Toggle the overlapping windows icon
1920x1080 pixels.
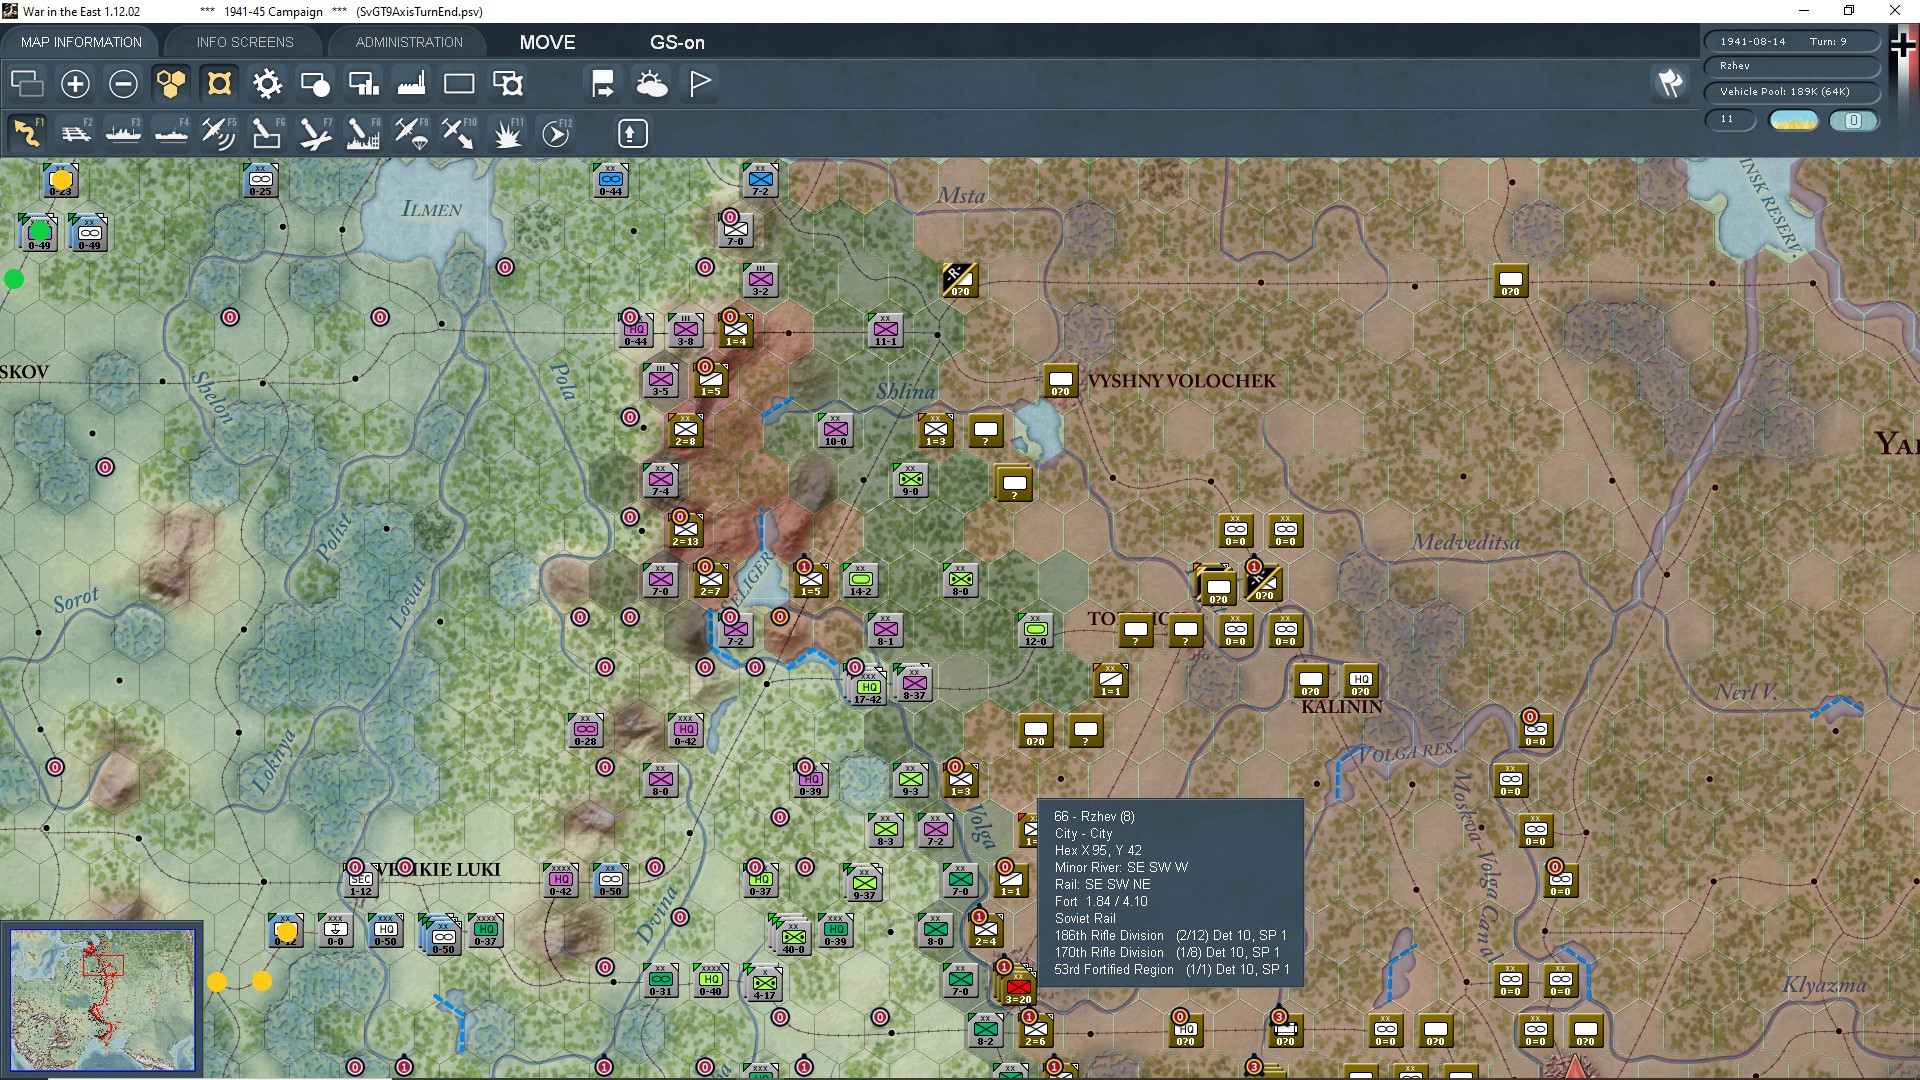[27, 84]
